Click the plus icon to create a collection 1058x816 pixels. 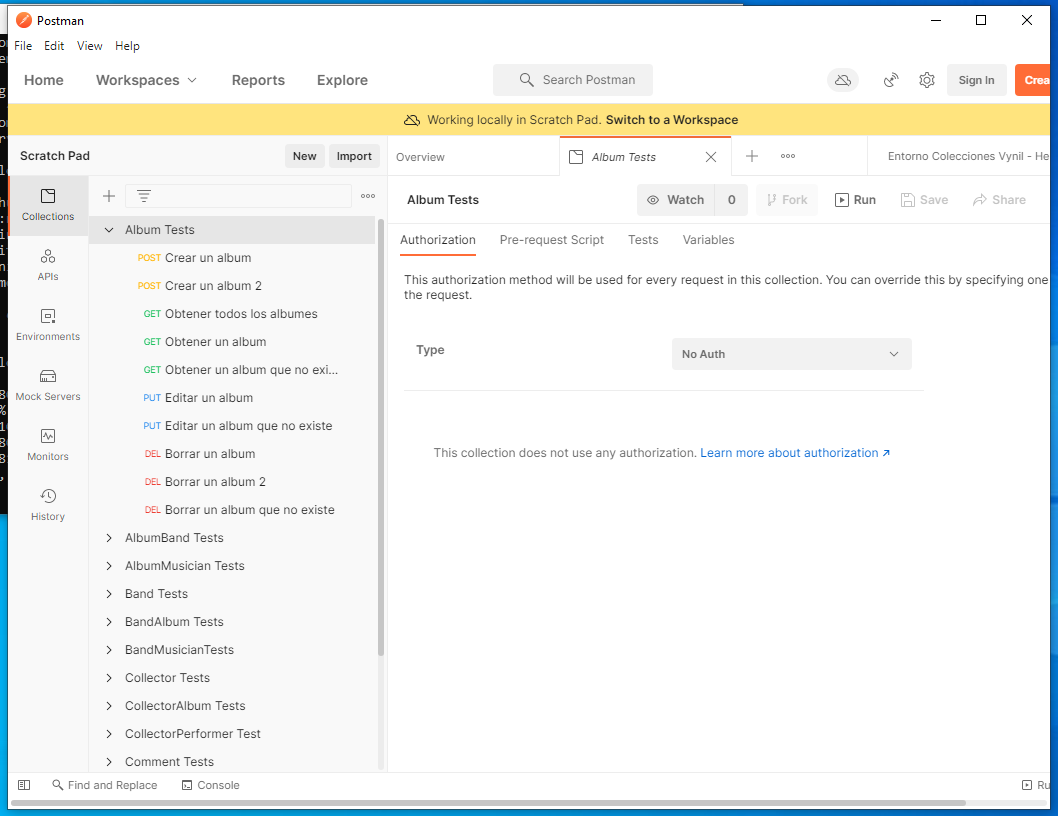[x=109, y=196]
